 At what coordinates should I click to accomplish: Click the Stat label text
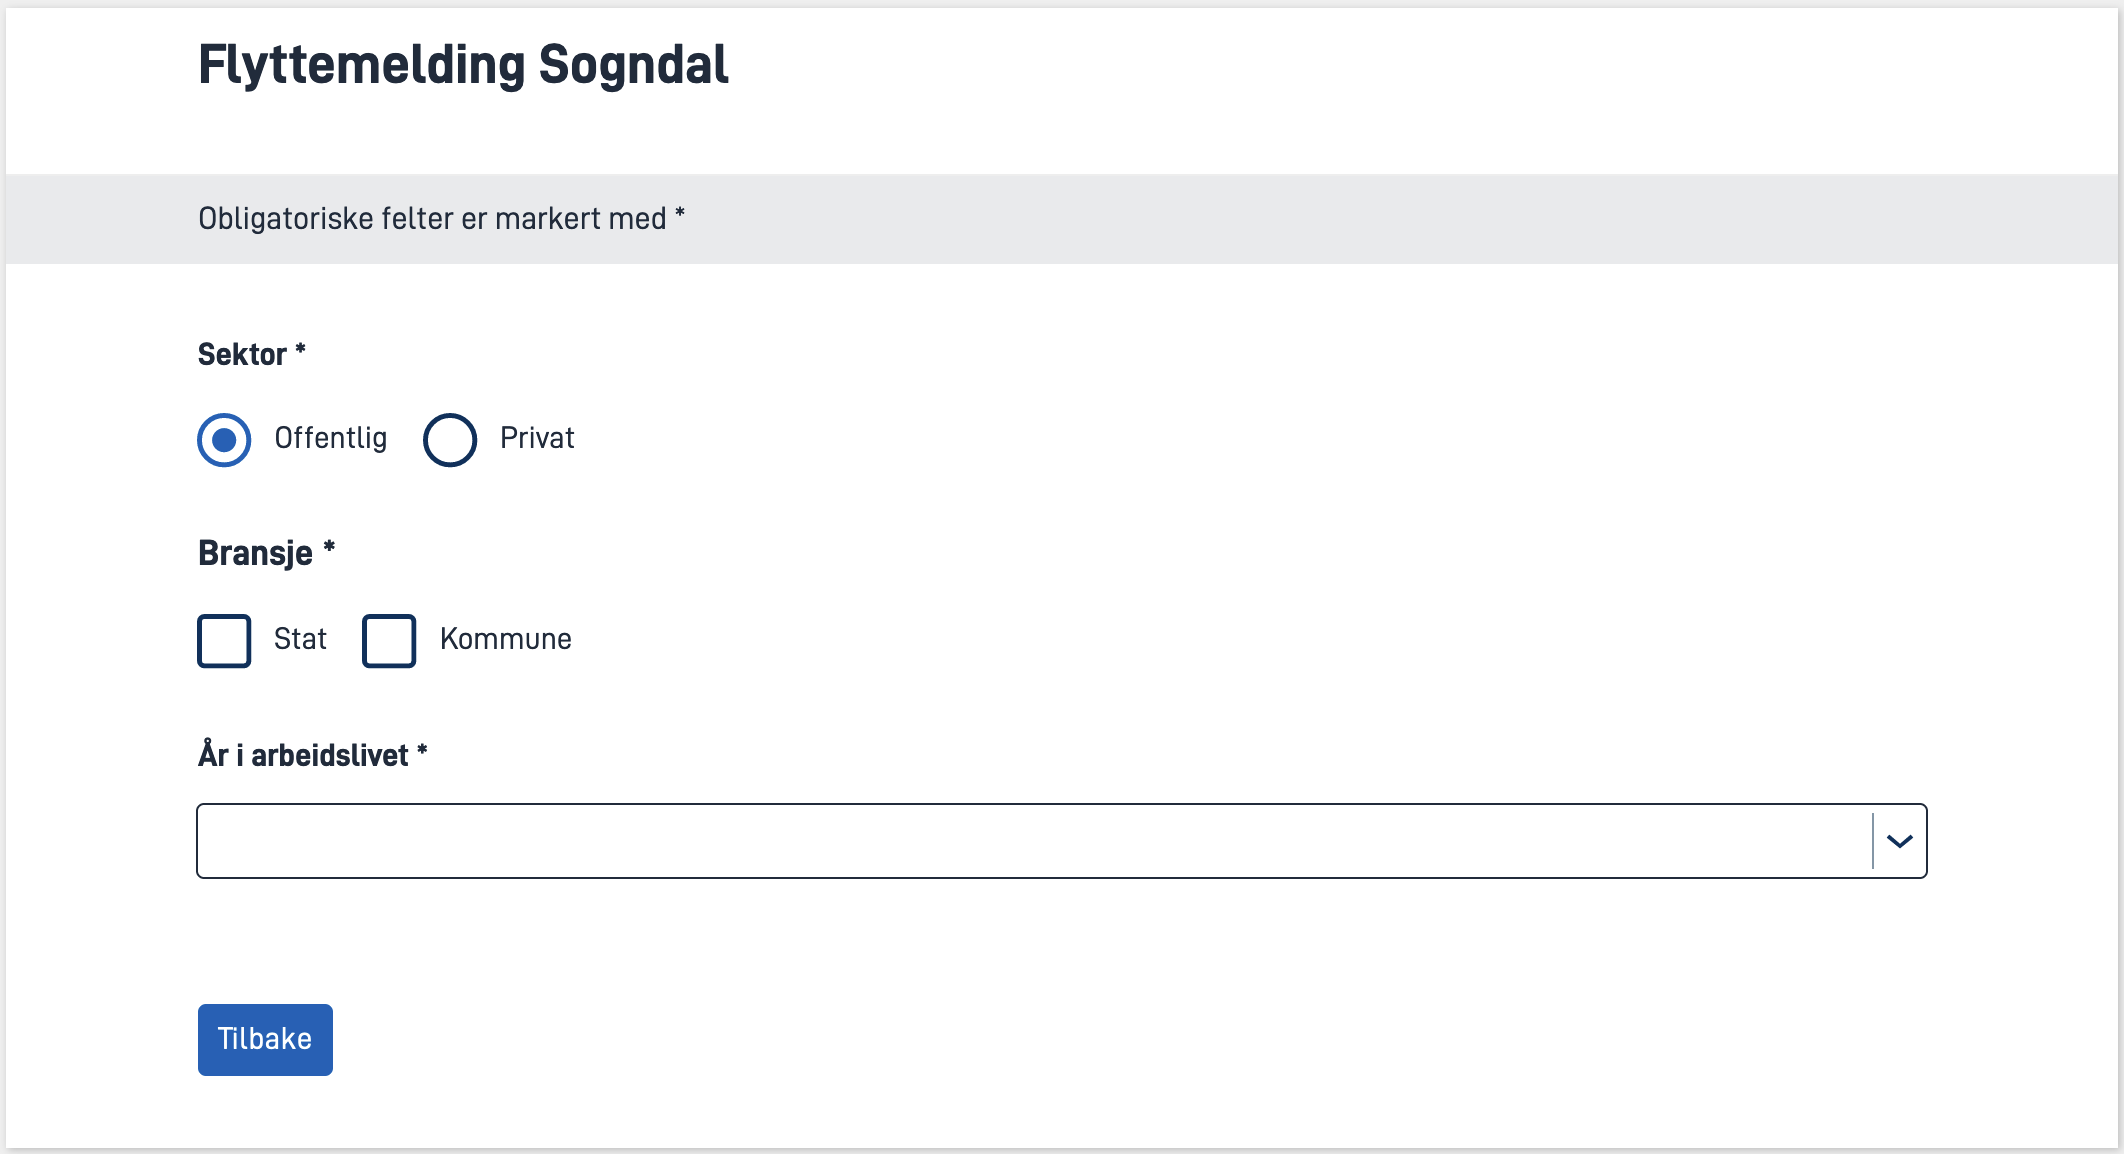click(300, 639)
